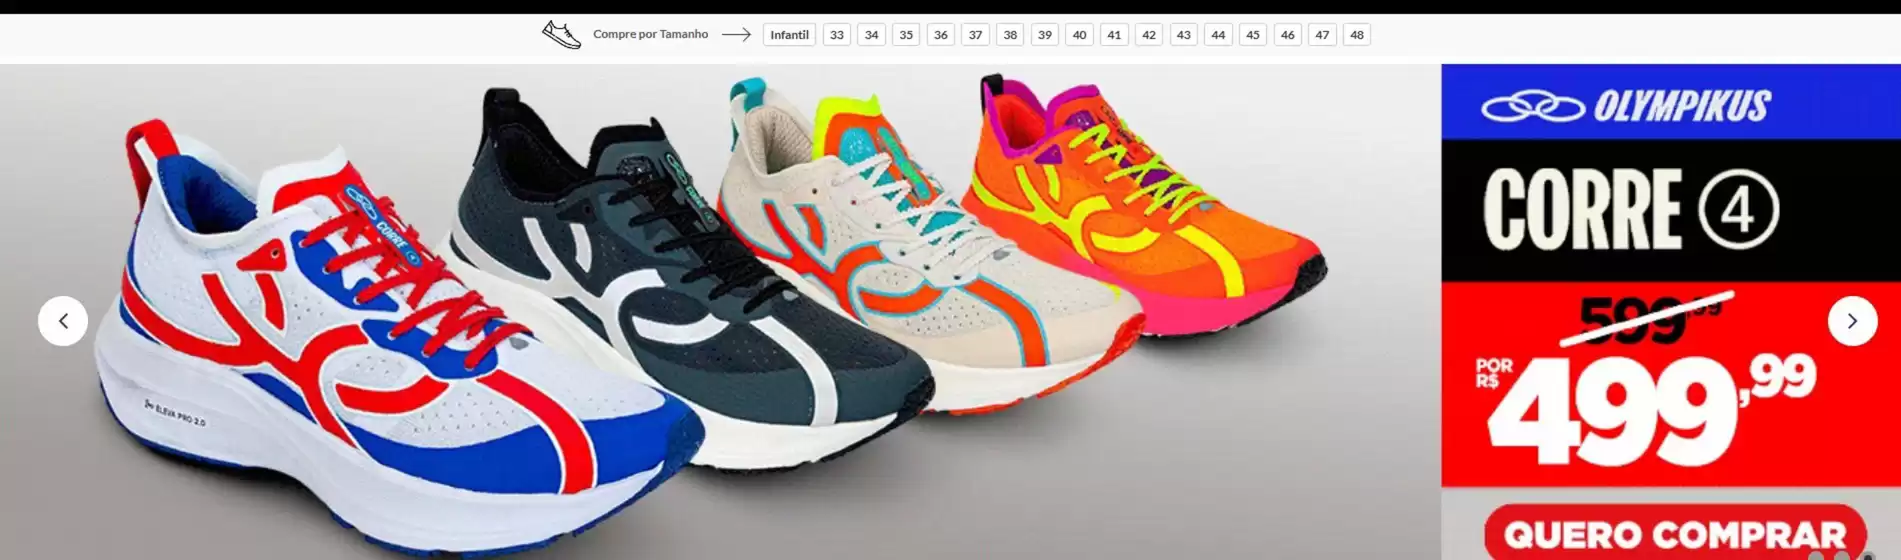Filter by shoe size 42
Image resolution: width=1901 pixels, height=560 pixels.
point(1149,35)
